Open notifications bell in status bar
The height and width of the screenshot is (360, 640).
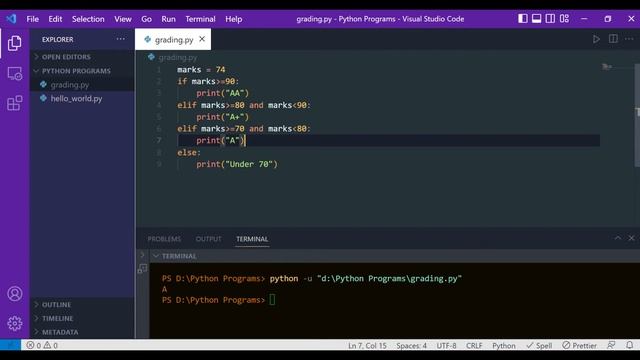pos(629,345)
